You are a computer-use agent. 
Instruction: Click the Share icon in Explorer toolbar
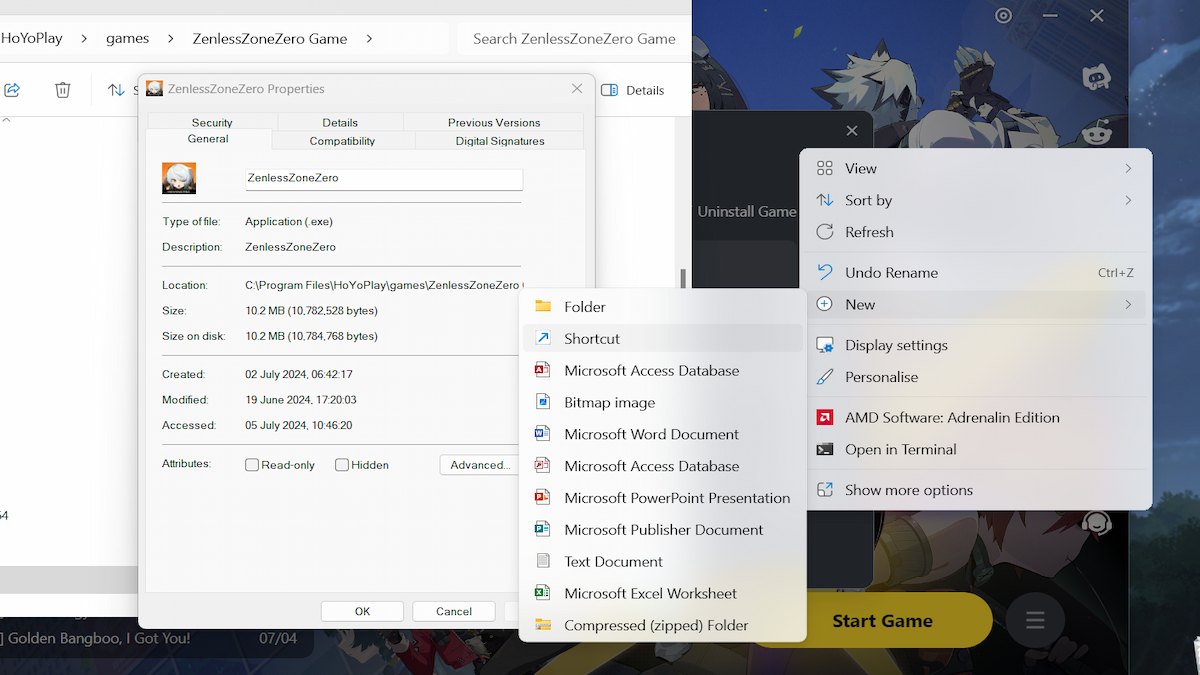pyautogui.click(x=12, y=89)
